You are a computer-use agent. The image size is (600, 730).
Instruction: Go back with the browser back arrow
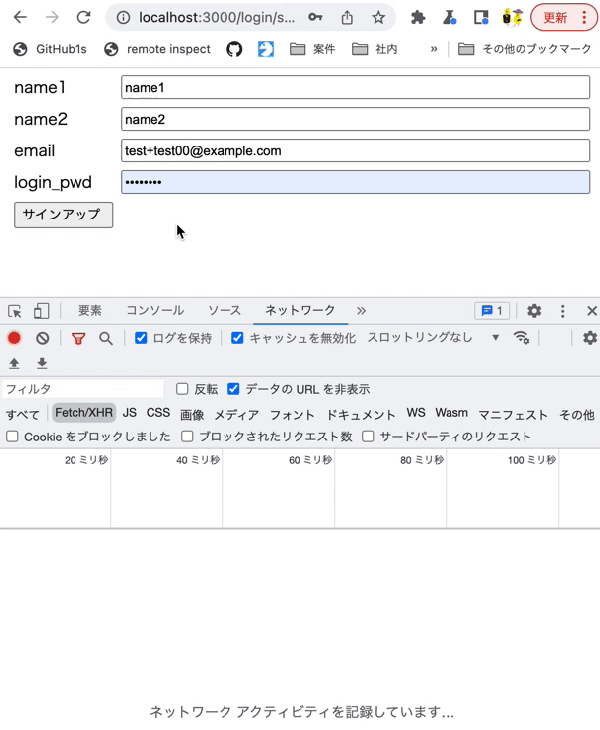tap(20, 18)
